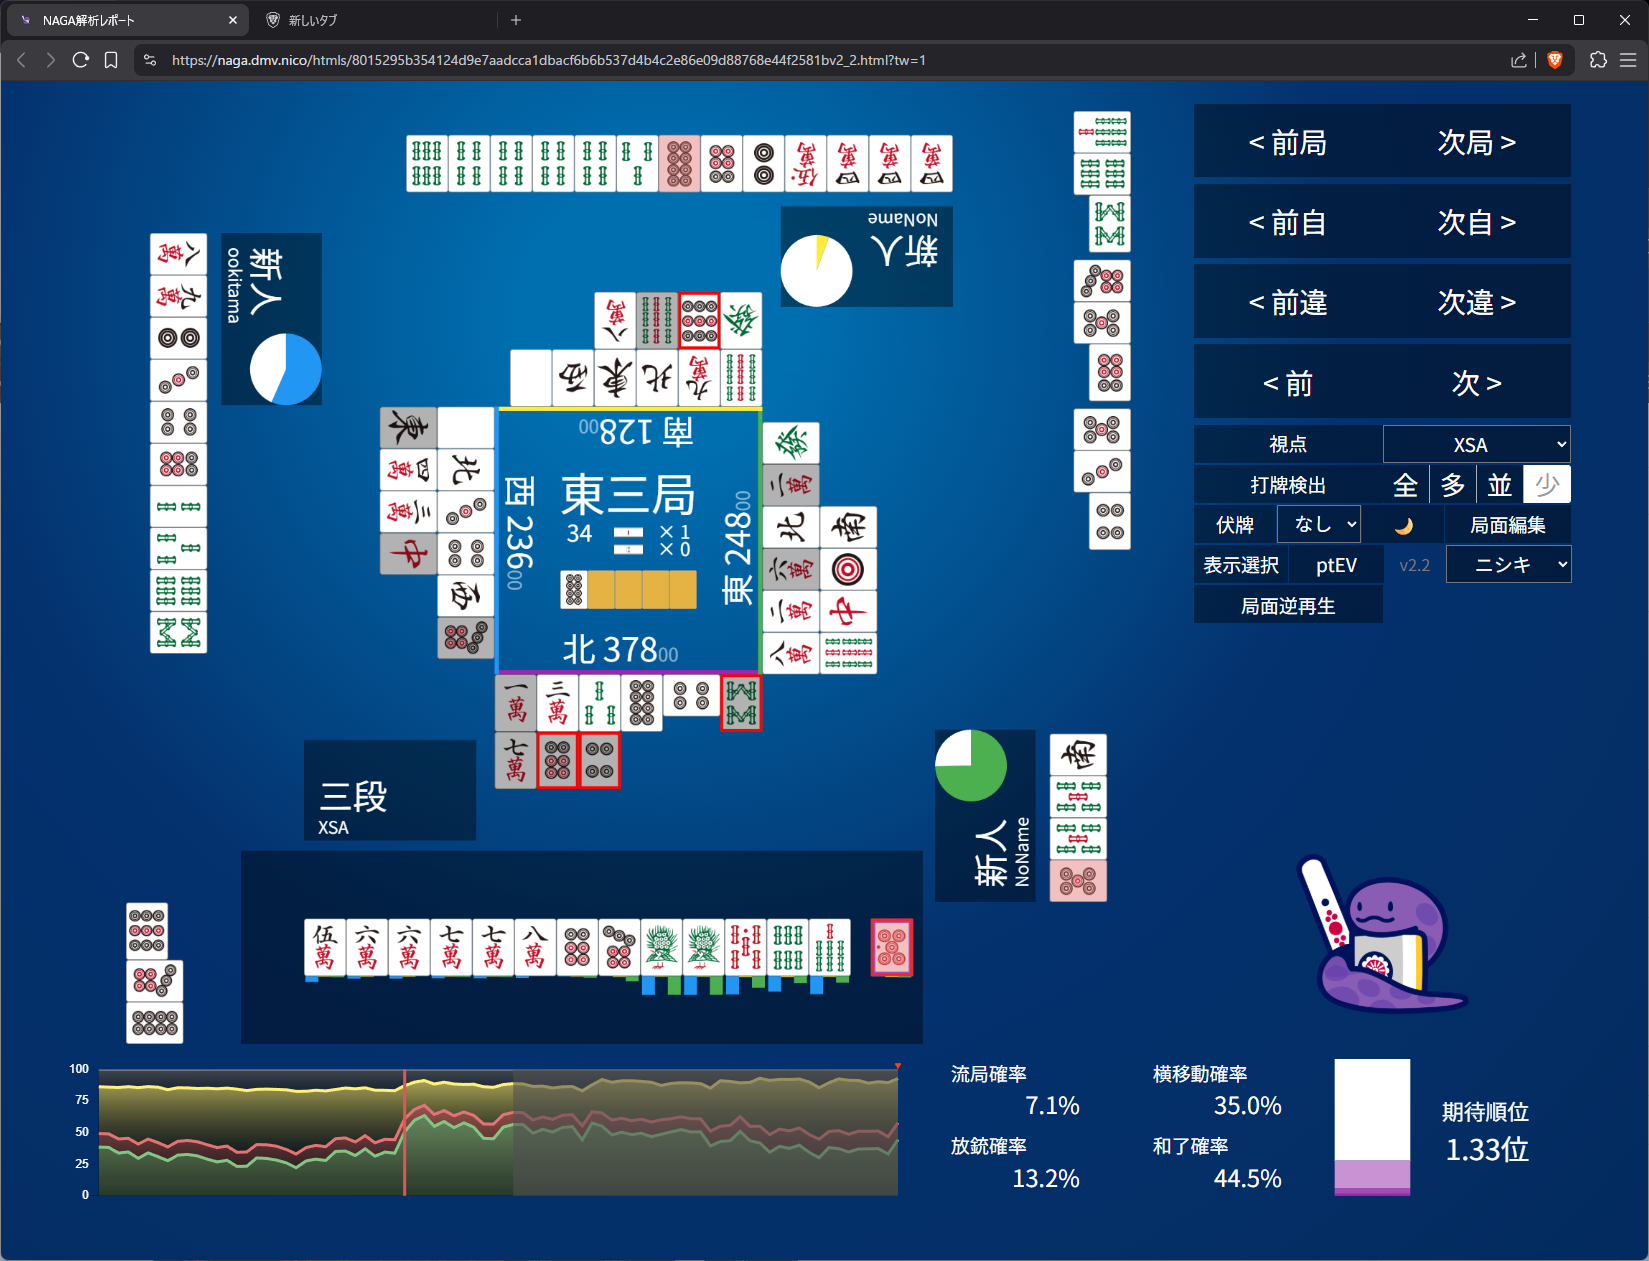Set discard detection to 全
Viewport: 1649px width, 1261px height.
pyautogui.click(x=1405, y=485)
